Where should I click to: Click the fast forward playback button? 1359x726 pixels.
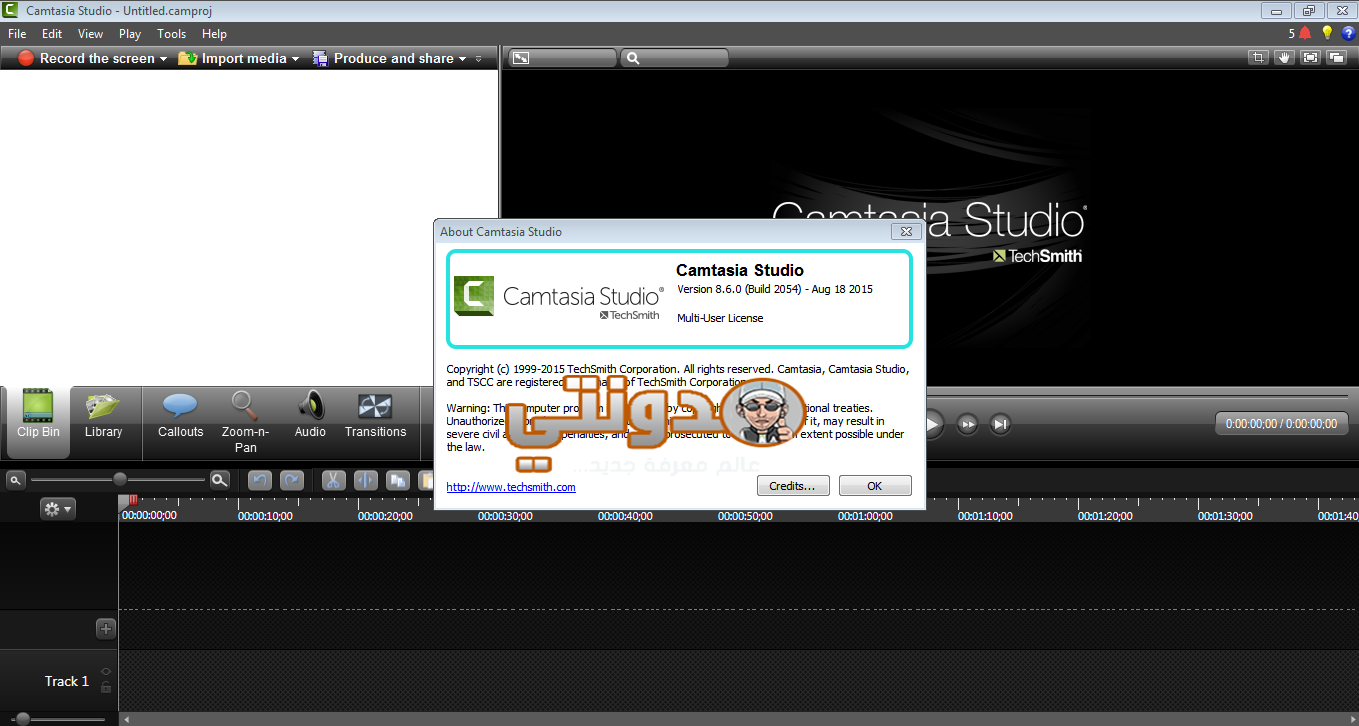967,424
